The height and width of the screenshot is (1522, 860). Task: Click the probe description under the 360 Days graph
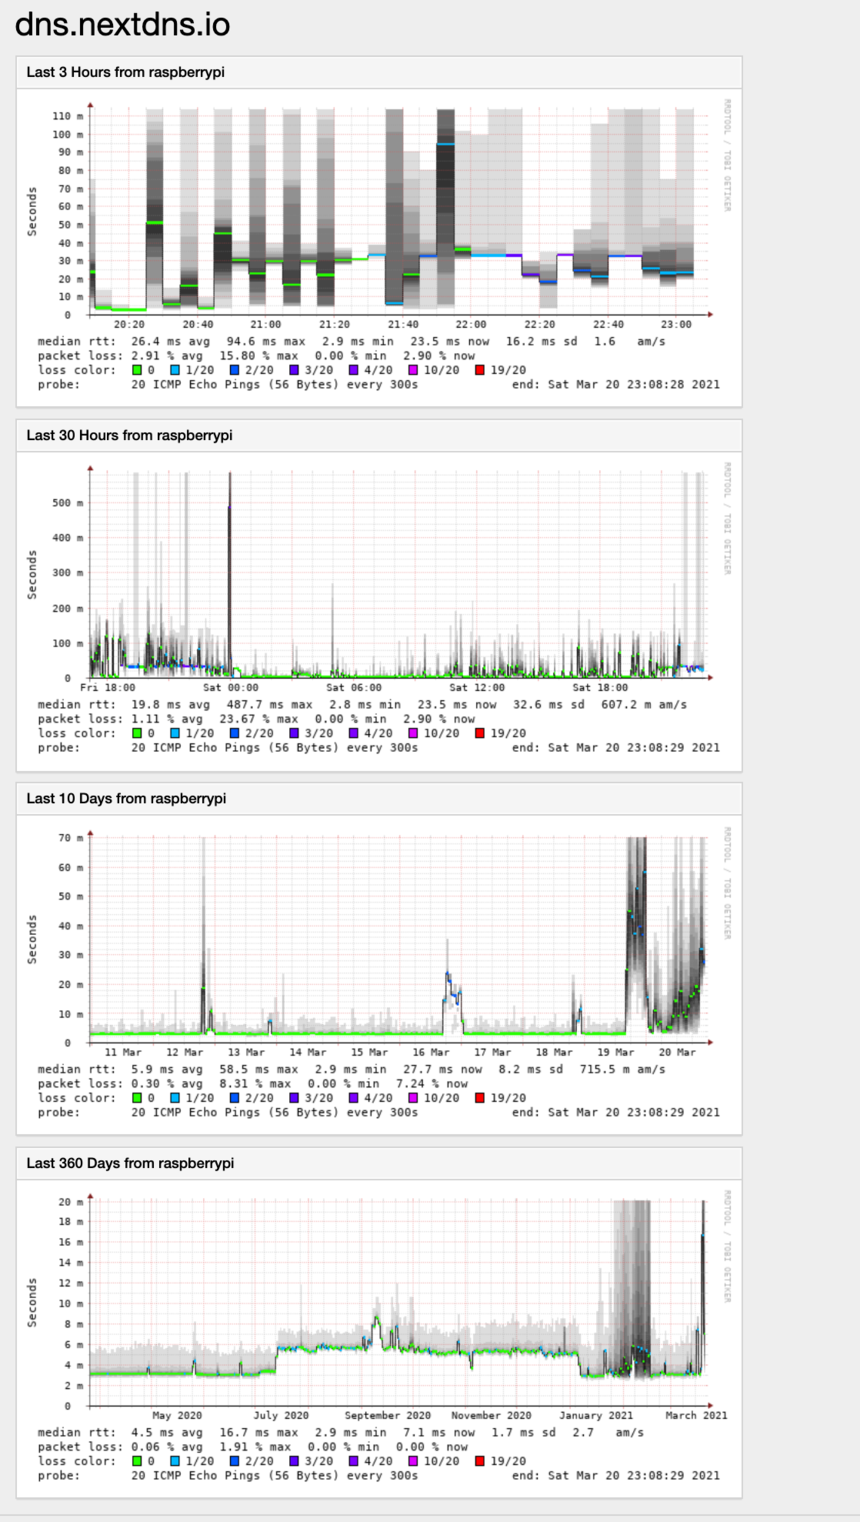tap(274, 1475)
